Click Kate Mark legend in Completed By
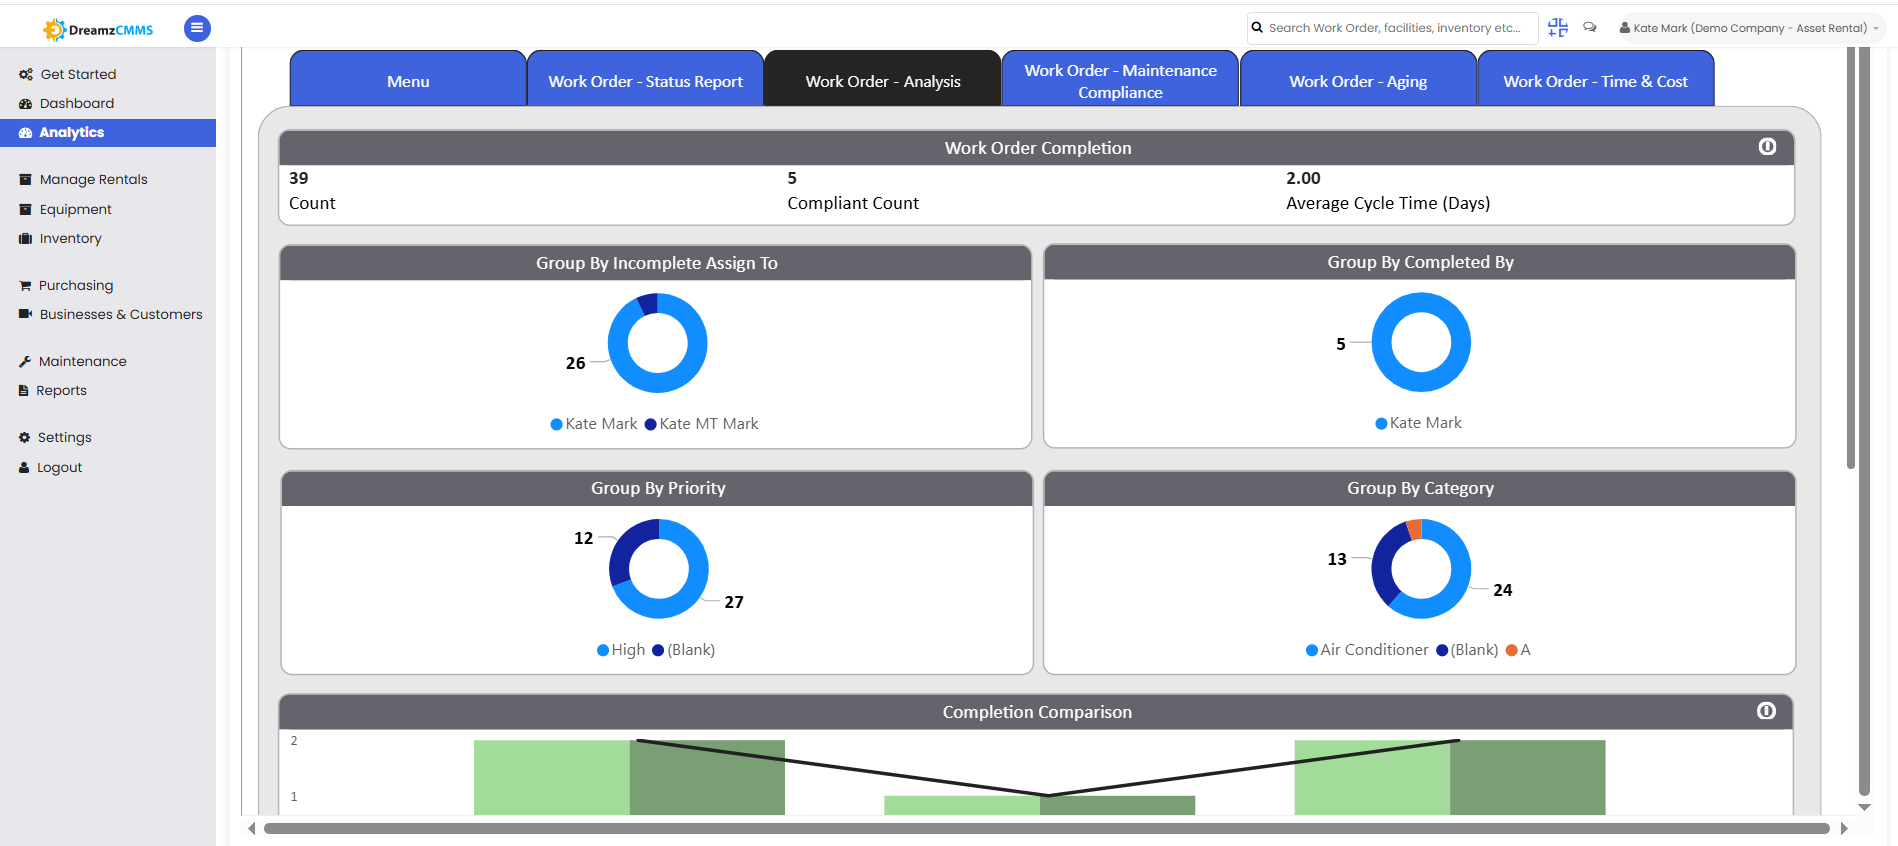The height and width of the screenshot is (846, 1898). point(1419,423)
